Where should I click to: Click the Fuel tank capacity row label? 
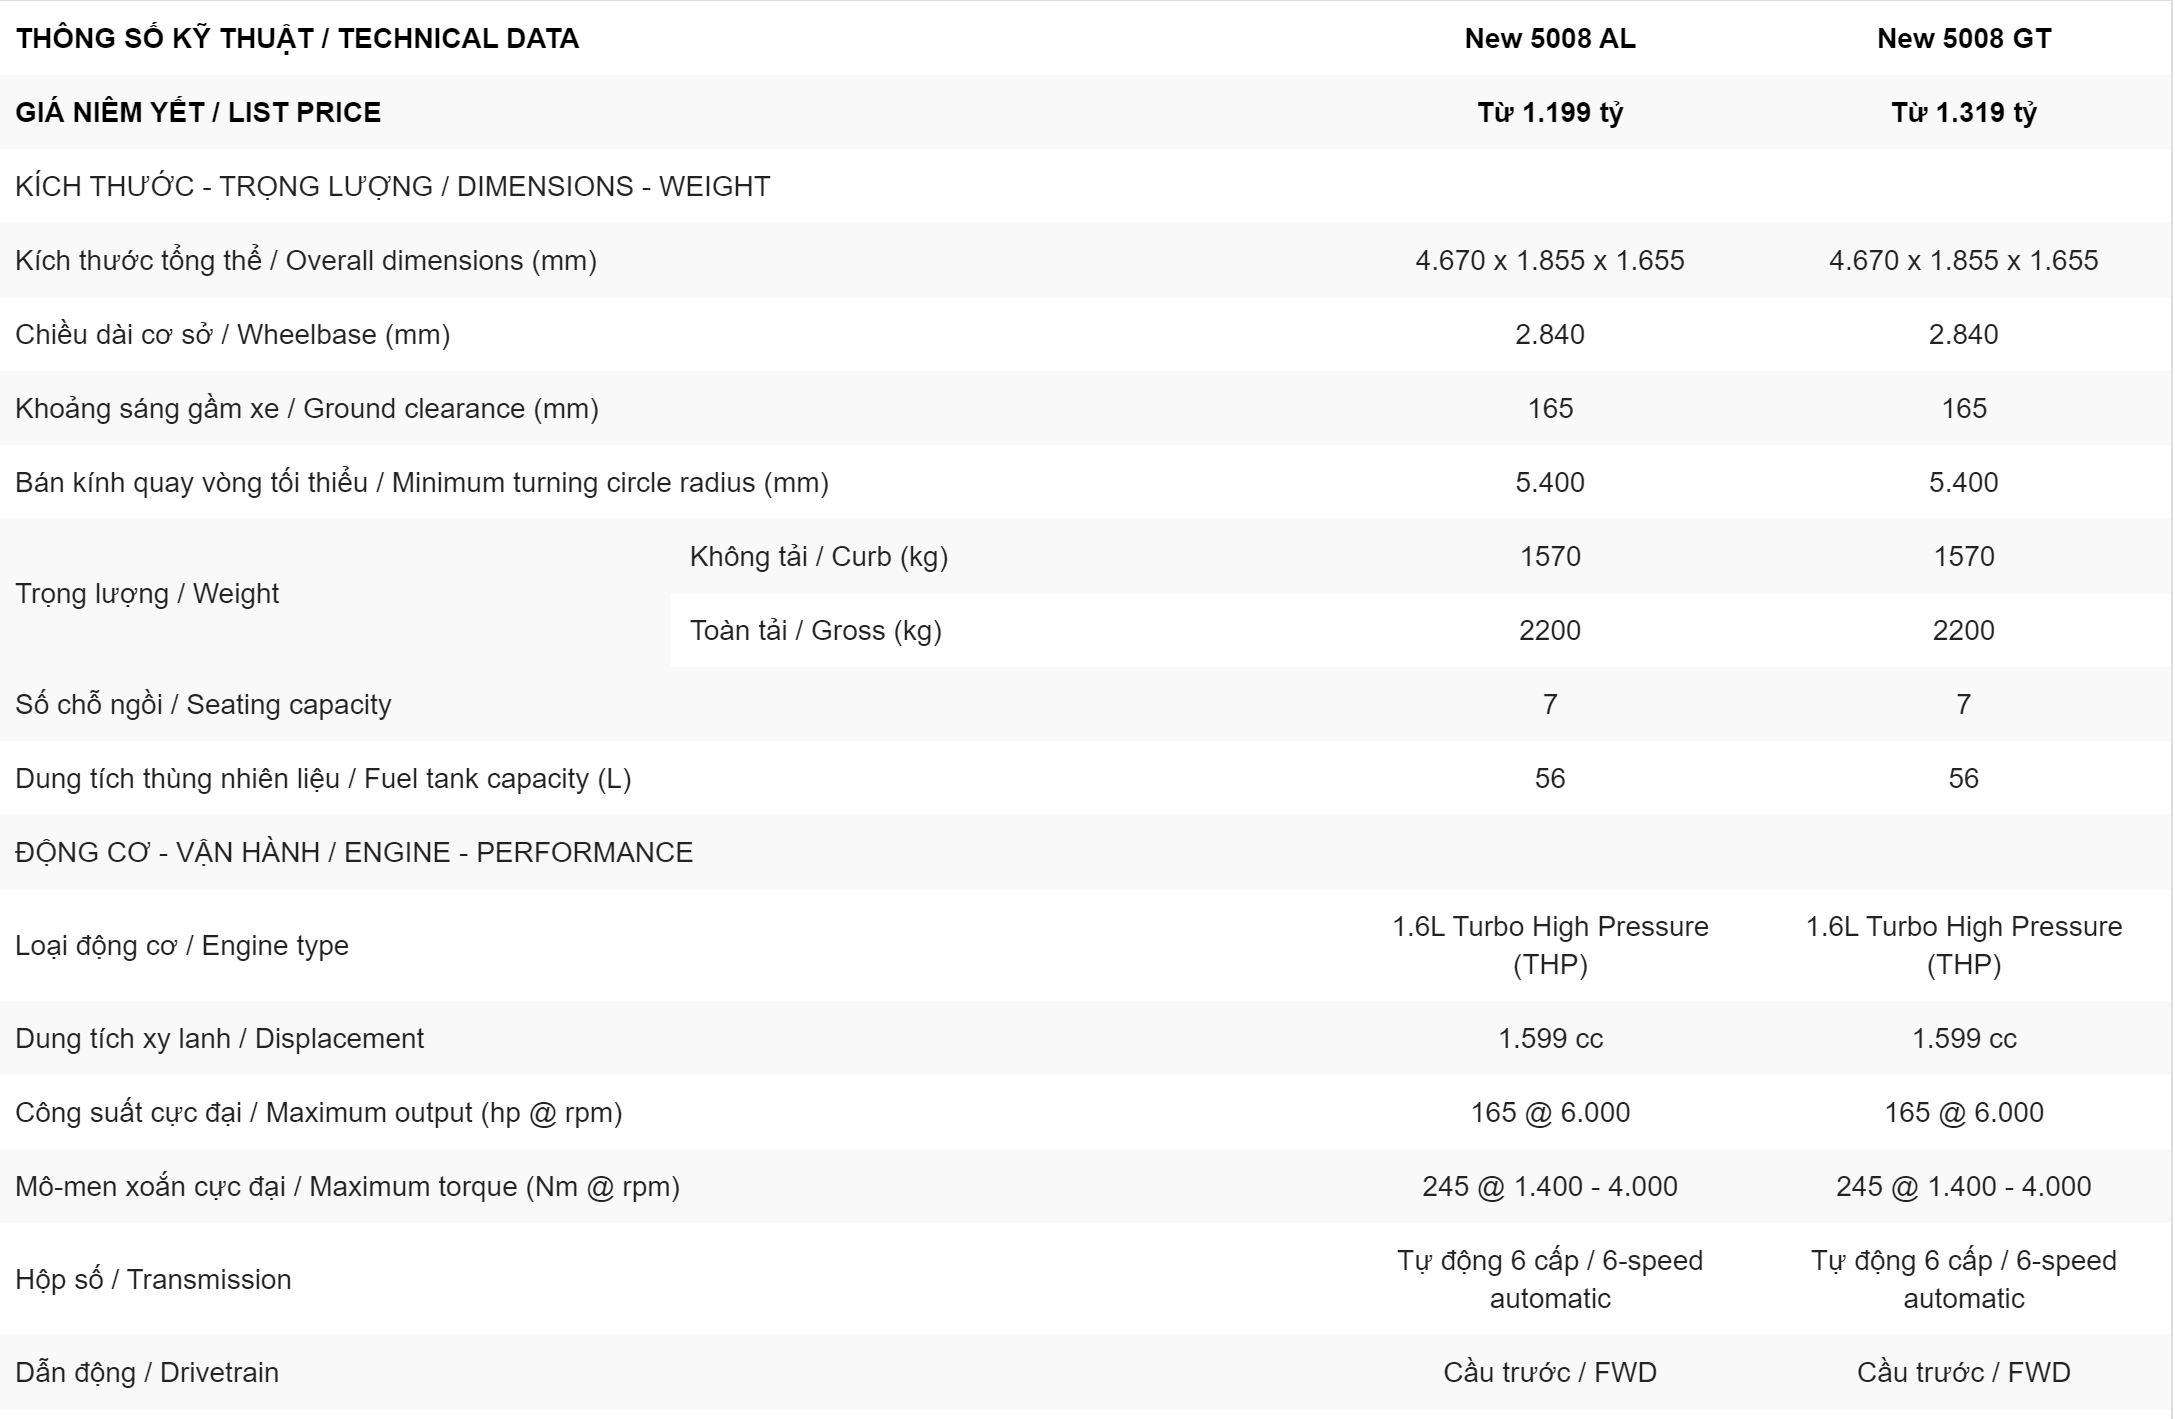322,778
